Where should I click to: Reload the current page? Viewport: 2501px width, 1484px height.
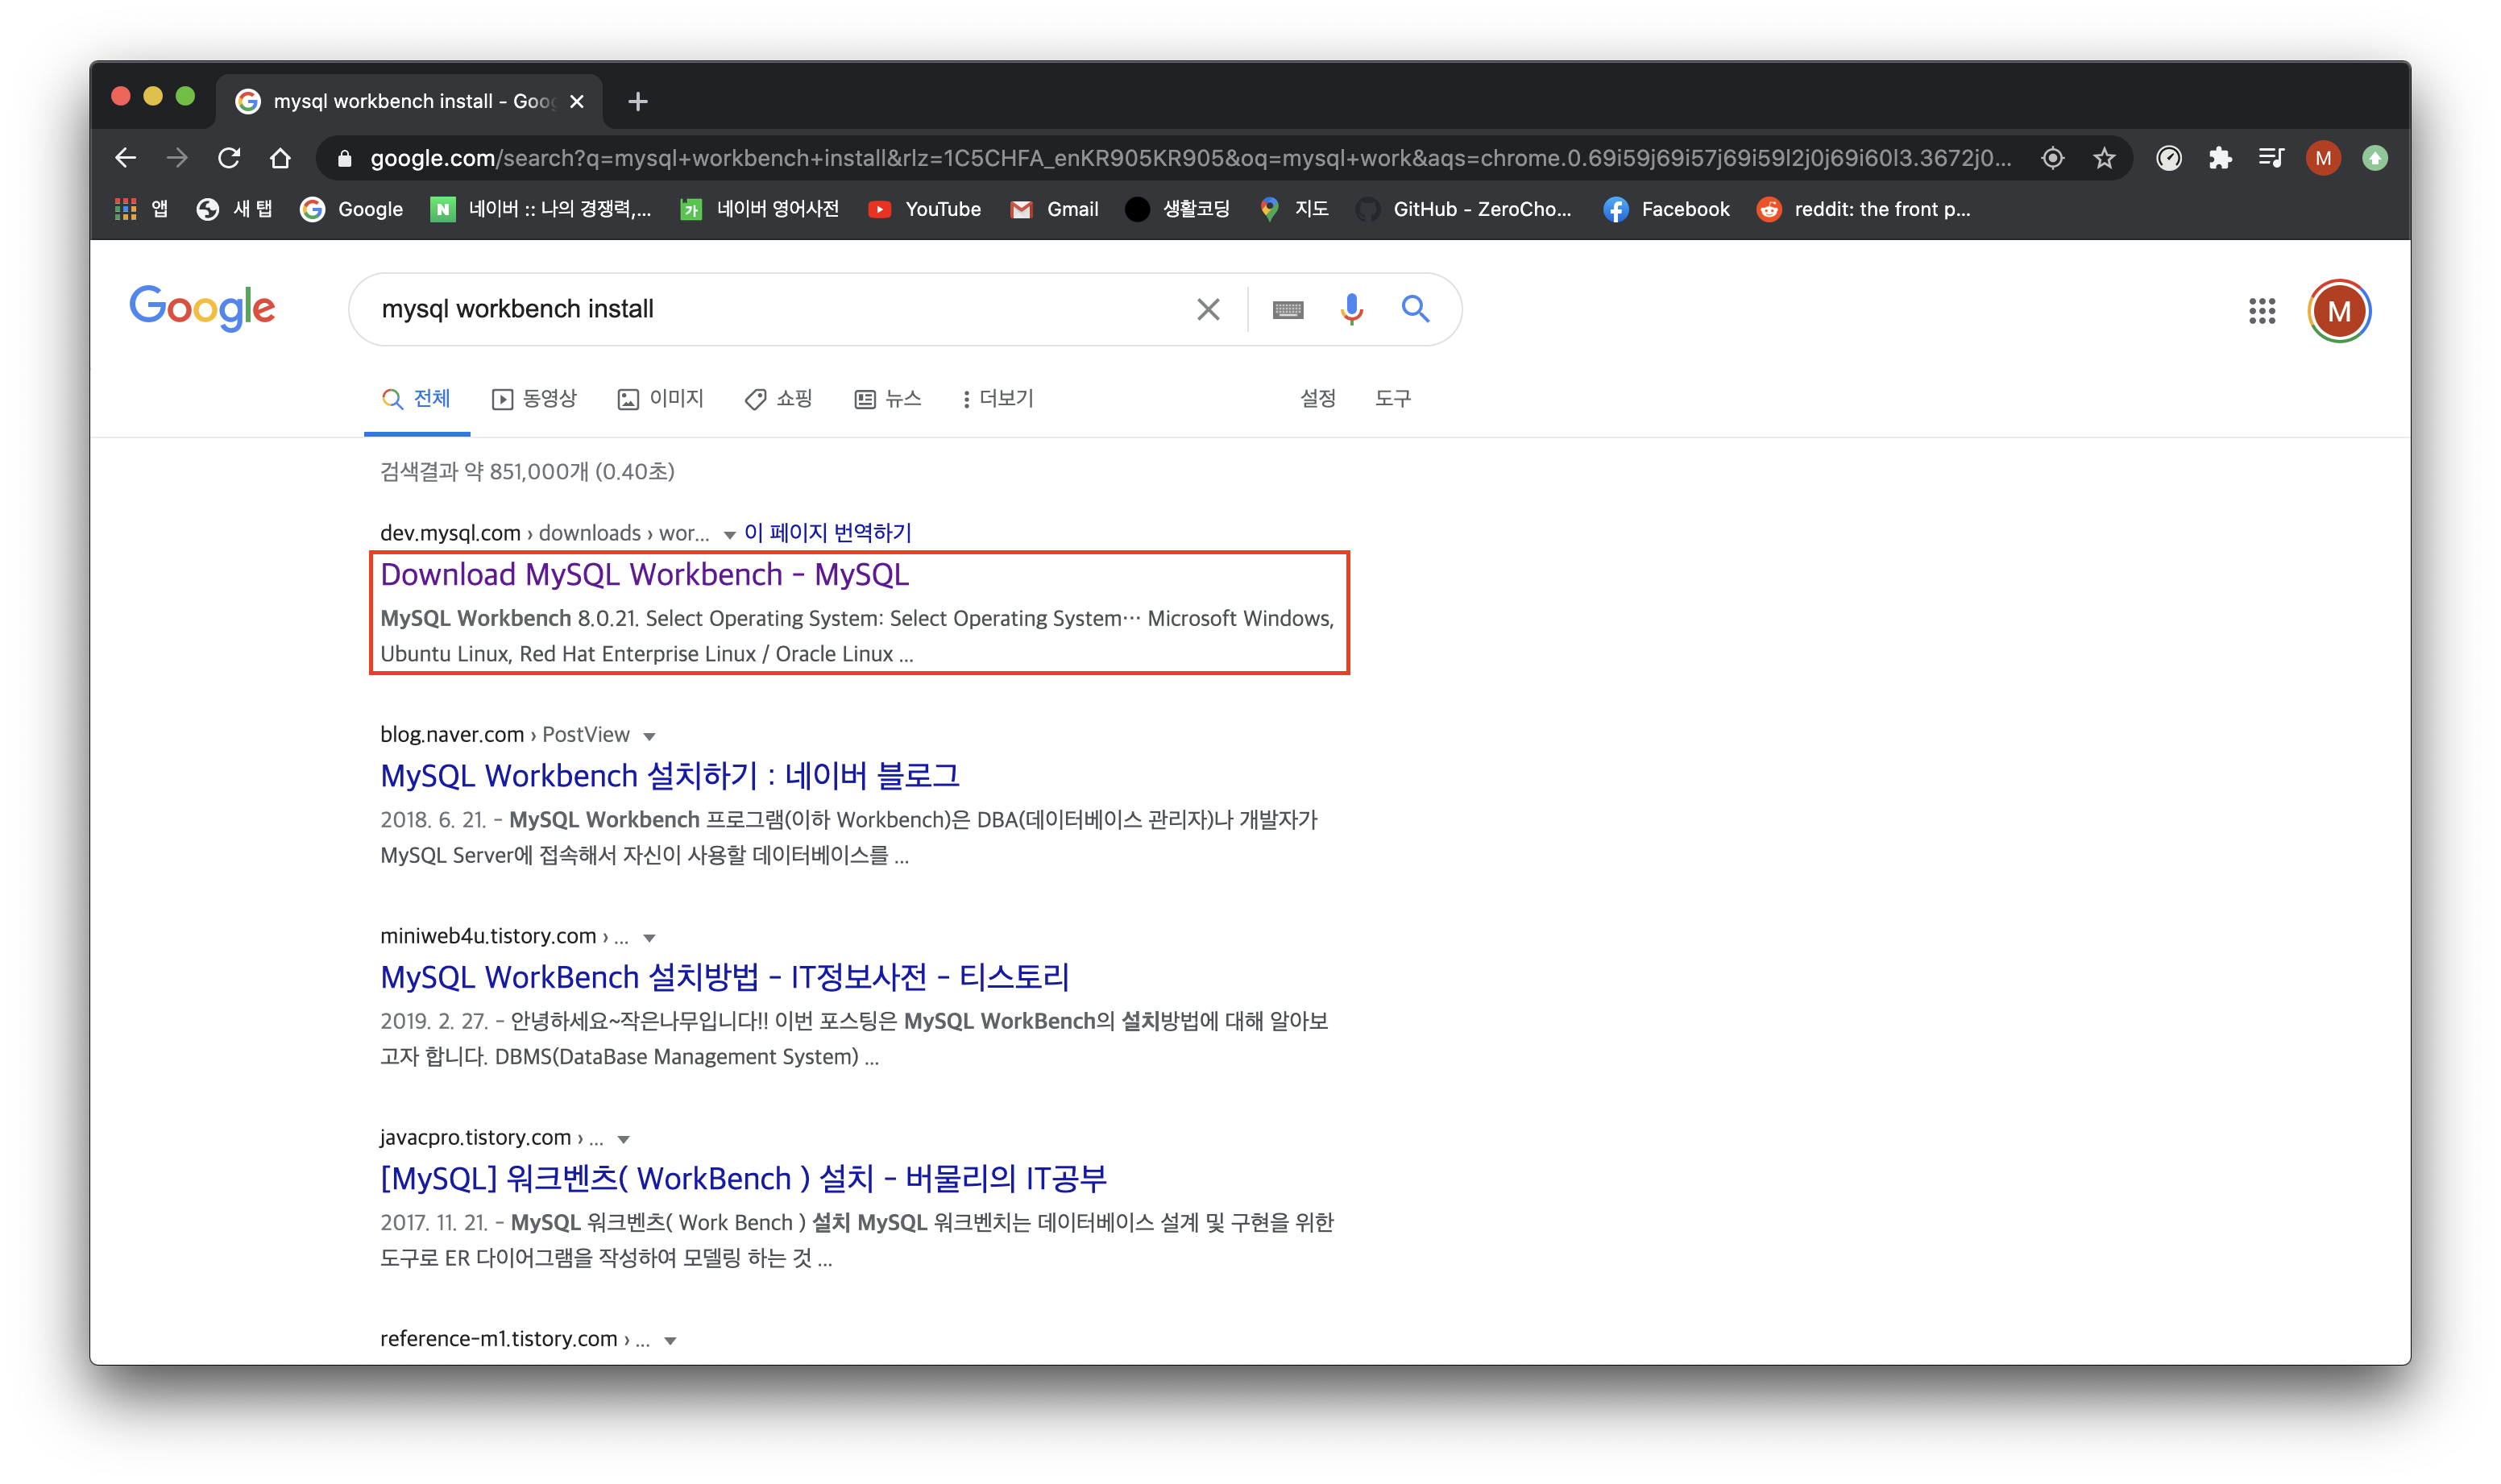[x=229, y=158]
